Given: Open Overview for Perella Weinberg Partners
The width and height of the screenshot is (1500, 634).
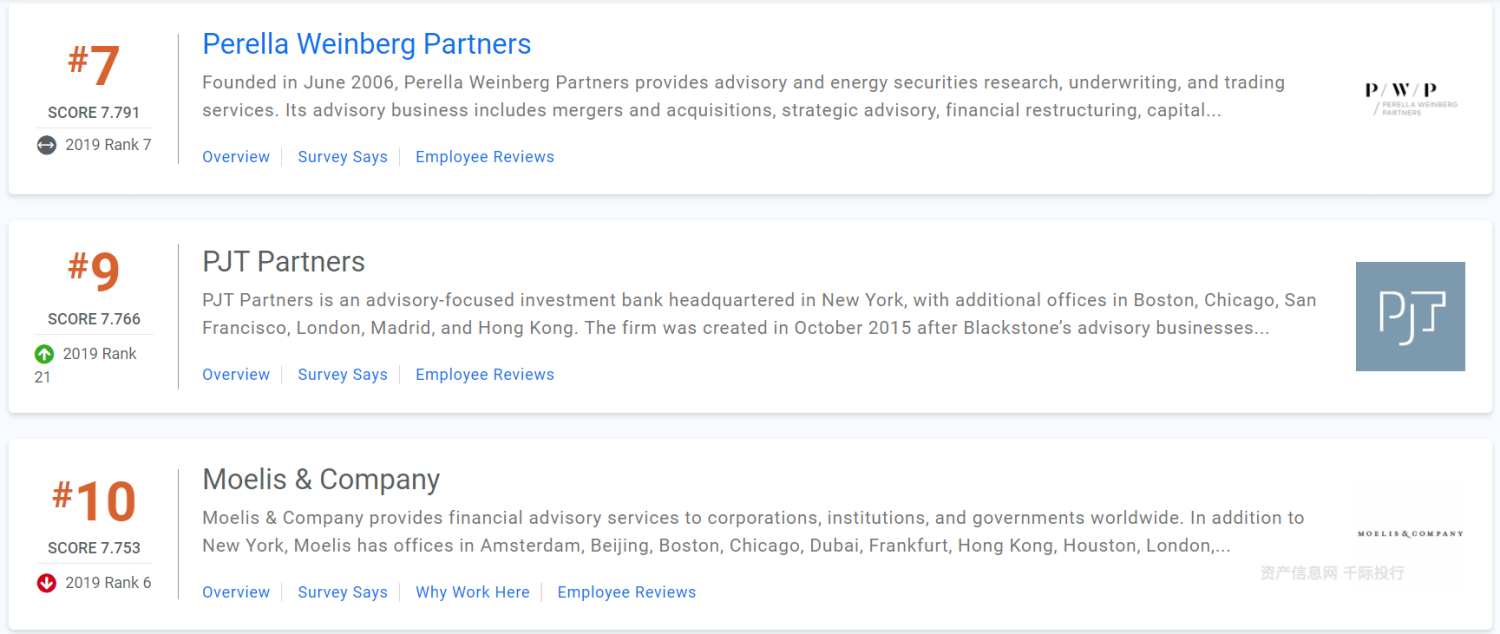Looking at the screenshot, I should click(x=236, y=157).
